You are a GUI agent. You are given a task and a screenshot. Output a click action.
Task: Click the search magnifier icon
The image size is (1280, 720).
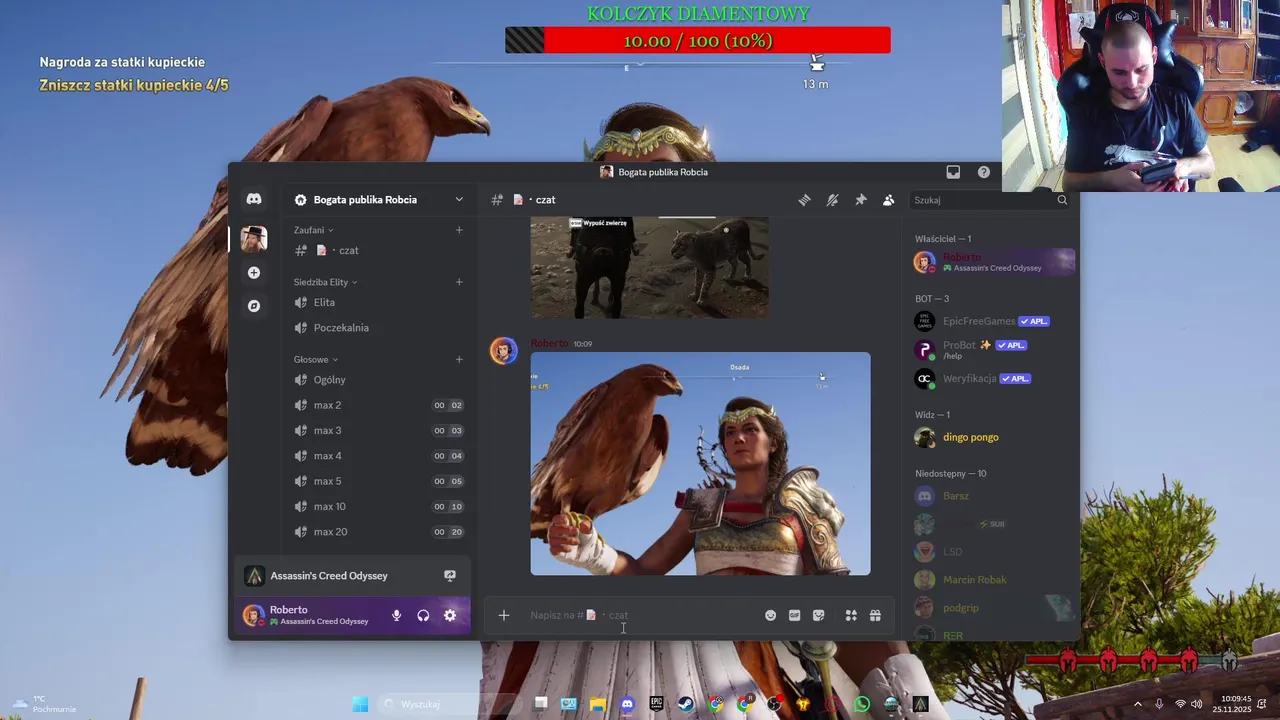[x=1062, y=200]
